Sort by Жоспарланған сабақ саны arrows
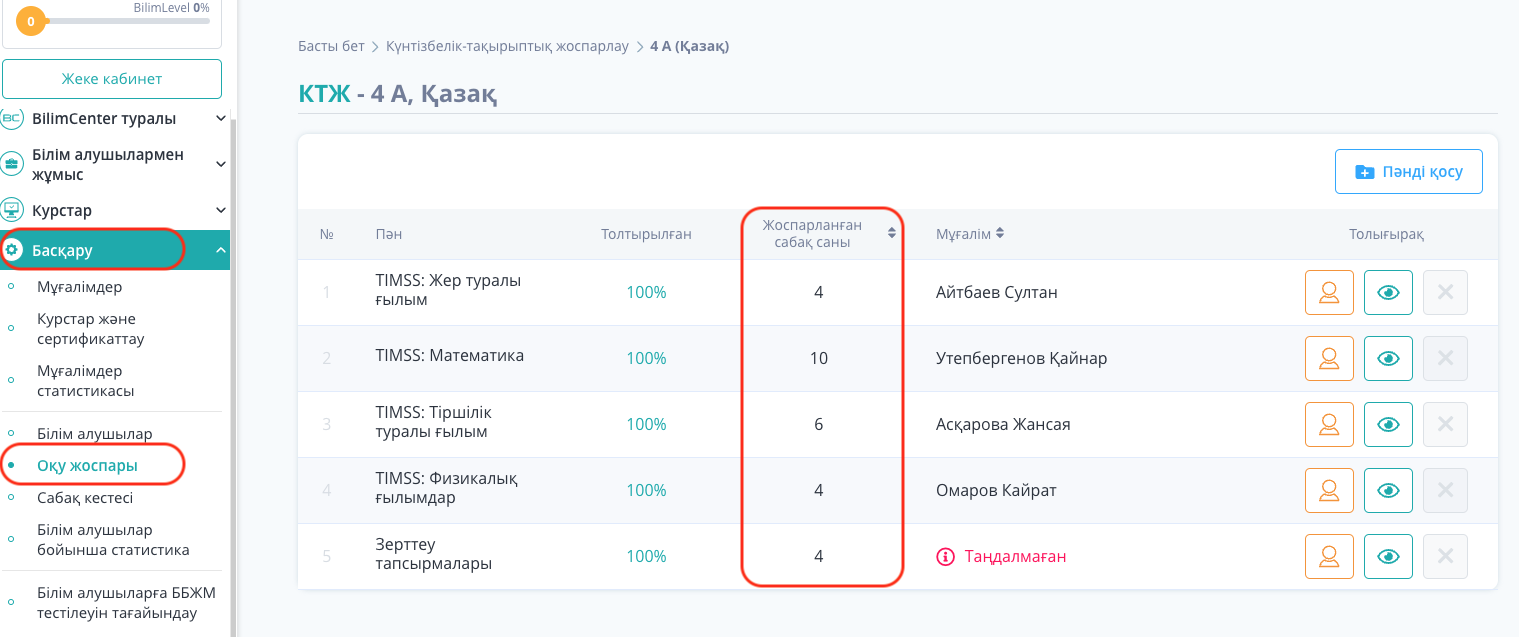Viewport: 1519px width, 637px height. coord(892,233)
